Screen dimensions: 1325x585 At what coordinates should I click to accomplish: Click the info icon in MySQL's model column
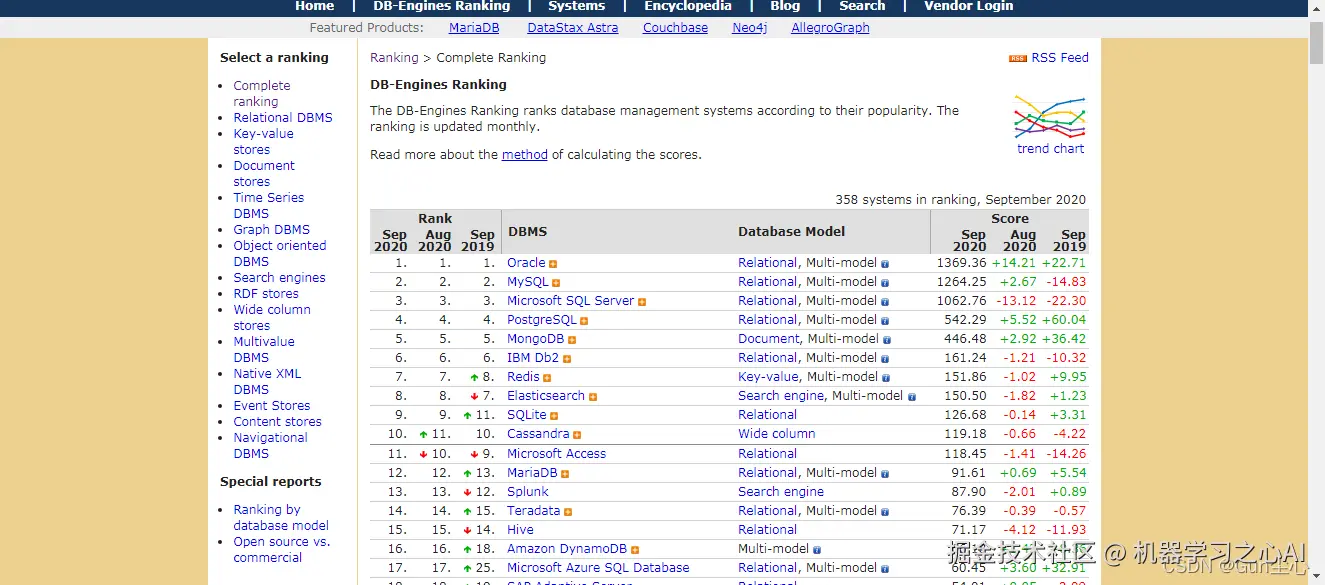point(885,283)
